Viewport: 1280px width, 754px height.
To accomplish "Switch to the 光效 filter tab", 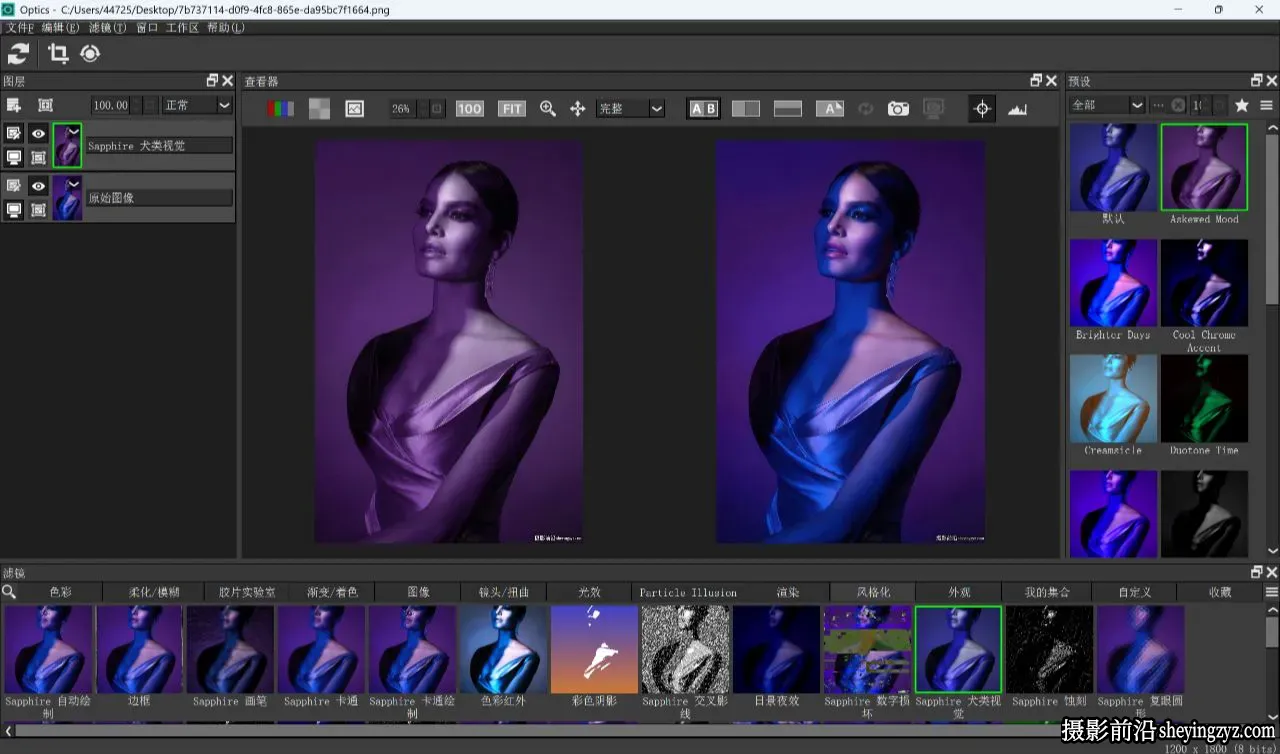I will point(590,592).
